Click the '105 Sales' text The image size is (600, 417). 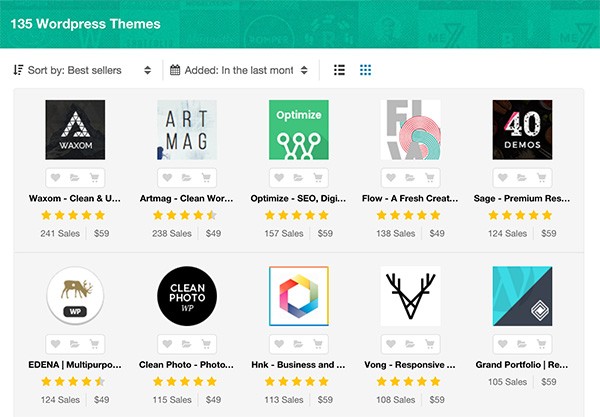tap(507, 382)
